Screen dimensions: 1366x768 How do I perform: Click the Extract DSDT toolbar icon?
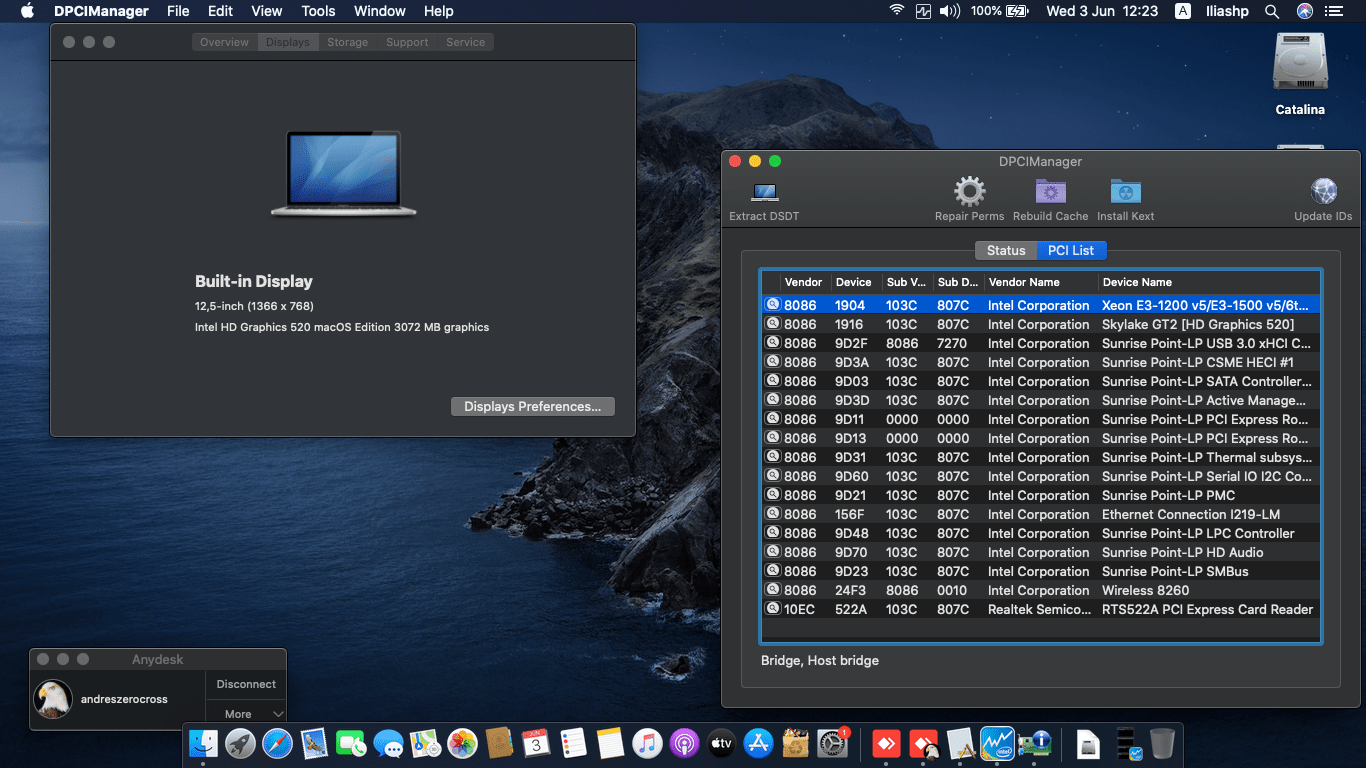pos(765,192)
